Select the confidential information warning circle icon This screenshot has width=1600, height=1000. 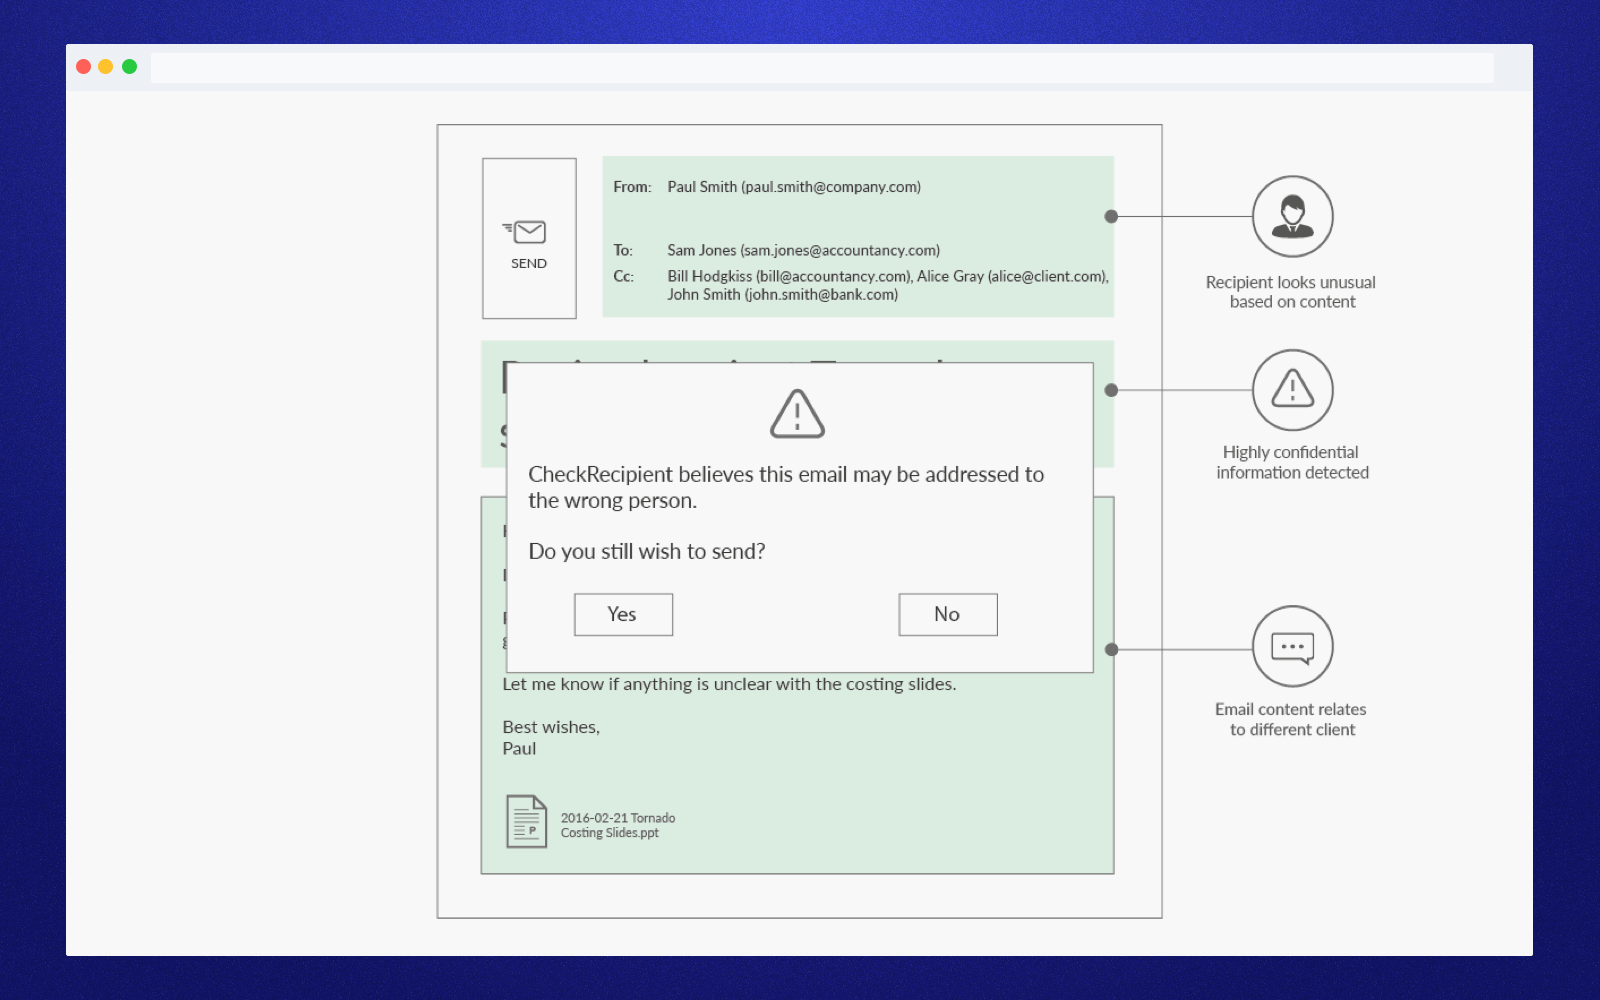click(x=1292, y=389)
